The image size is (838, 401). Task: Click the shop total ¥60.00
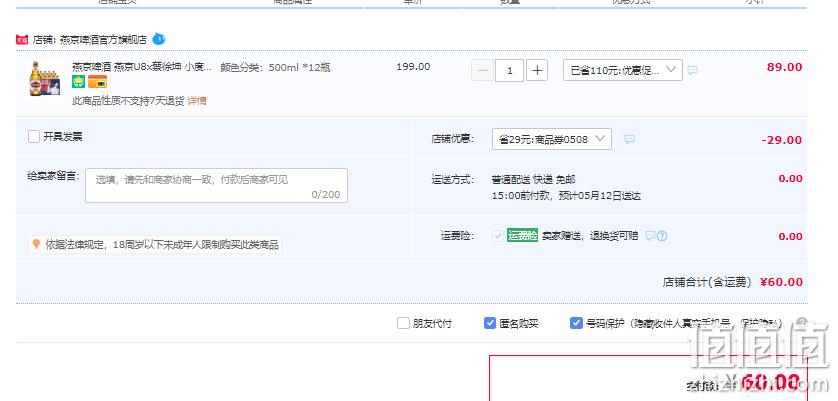[x=781, y=282]
